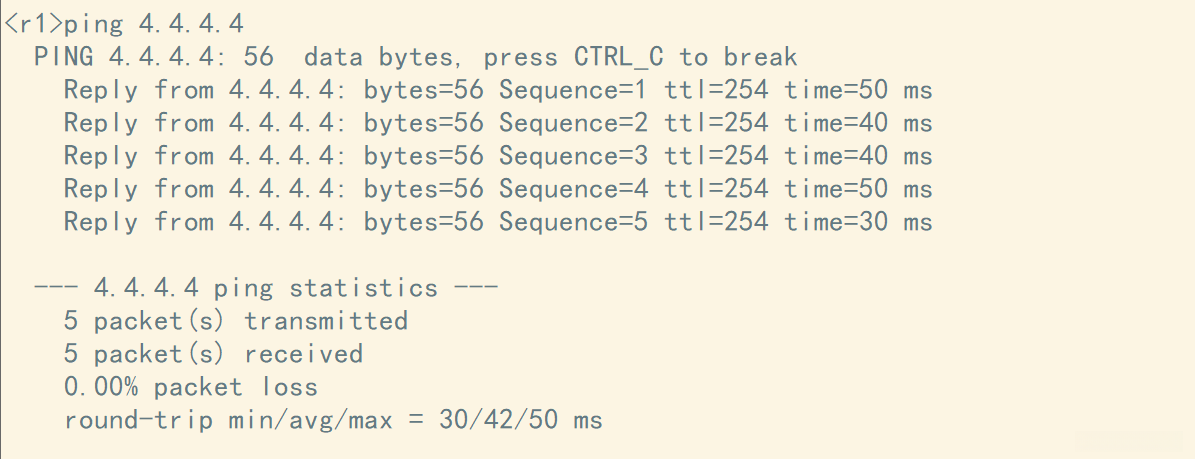Click the "4.4.4.4 ping statistics" heading
Screen dimensions: 1195x459
click(265, 288)
